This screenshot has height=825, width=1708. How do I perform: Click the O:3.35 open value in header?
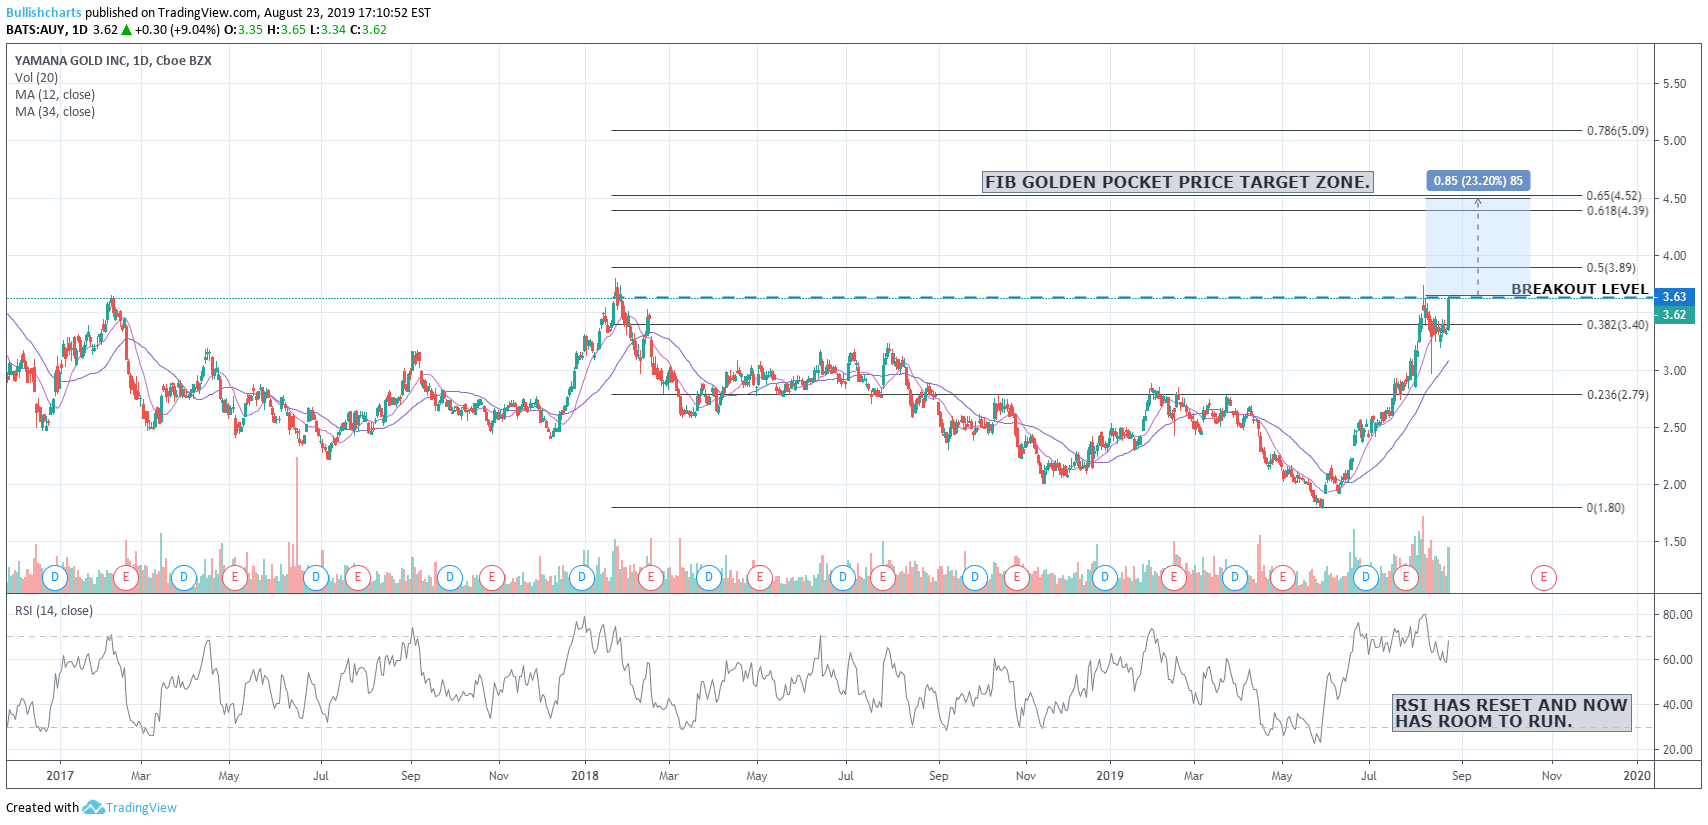click(243, 30)
